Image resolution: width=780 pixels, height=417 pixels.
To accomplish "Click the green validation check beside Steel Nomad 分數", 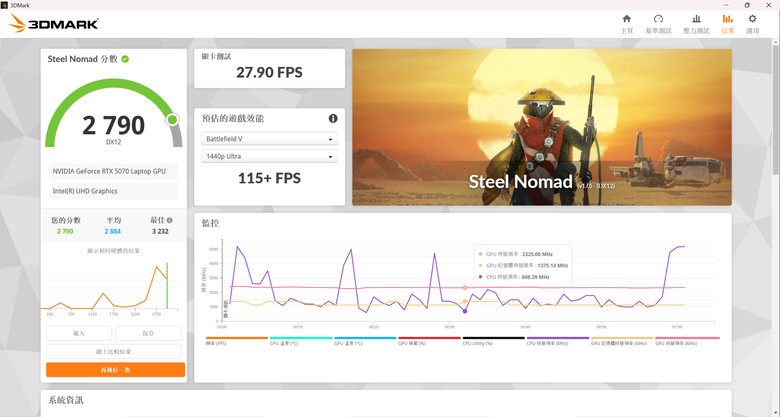I will (x=125, y=59).
